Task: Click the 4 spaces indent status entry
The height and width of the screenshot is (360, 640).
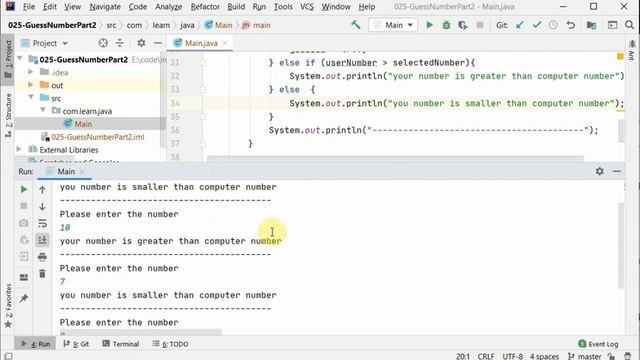Action: tap(544, 356)
